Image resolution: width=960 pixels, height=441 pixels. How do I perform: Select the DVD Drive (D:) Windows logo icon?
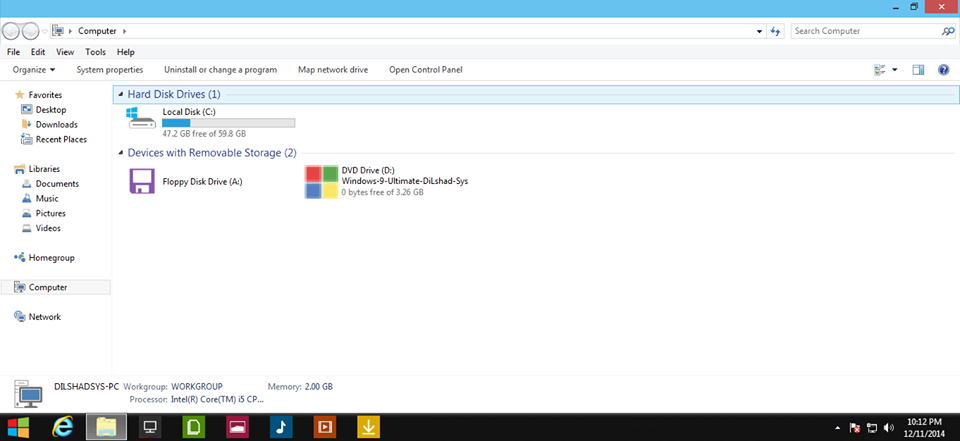(x=321, y=182)
